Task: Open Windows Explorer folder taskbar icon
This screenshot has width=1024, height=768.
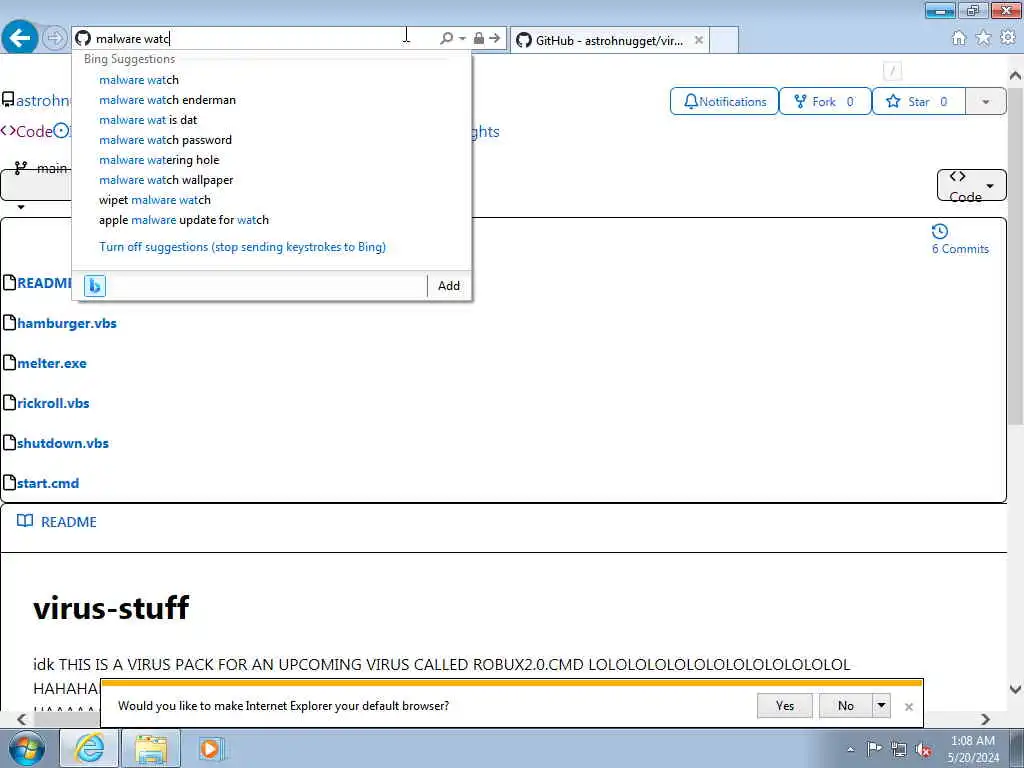Action: click(150, 749)
